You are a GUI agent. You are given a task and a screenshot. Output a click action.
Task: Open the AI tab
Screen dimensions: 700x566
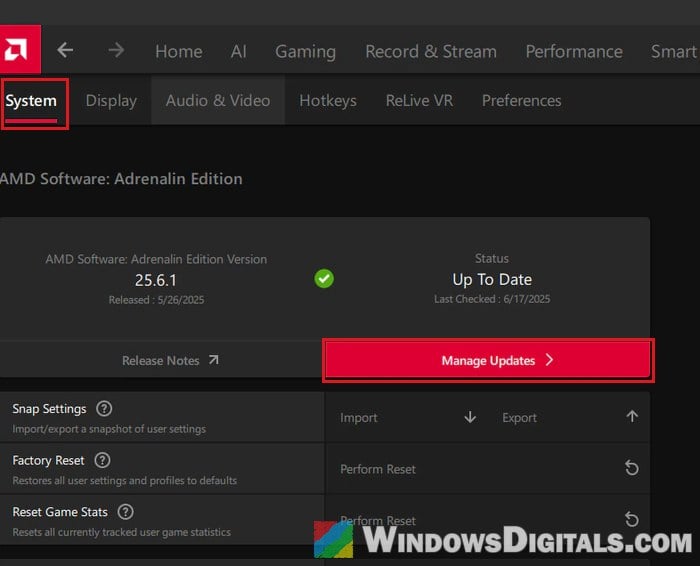click(x=238, y=51)
